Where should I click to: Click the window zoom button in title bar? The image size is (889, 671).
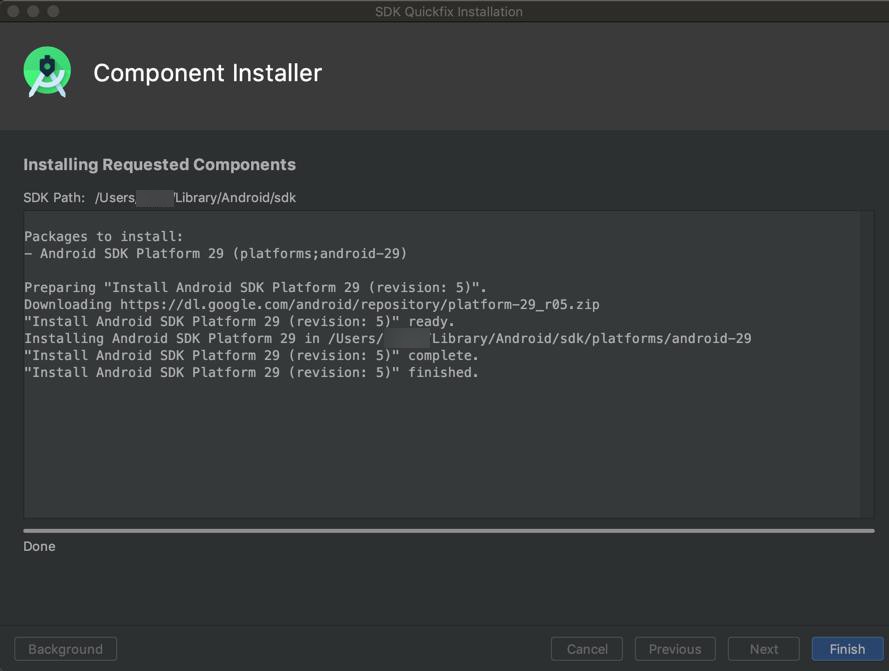53,11
